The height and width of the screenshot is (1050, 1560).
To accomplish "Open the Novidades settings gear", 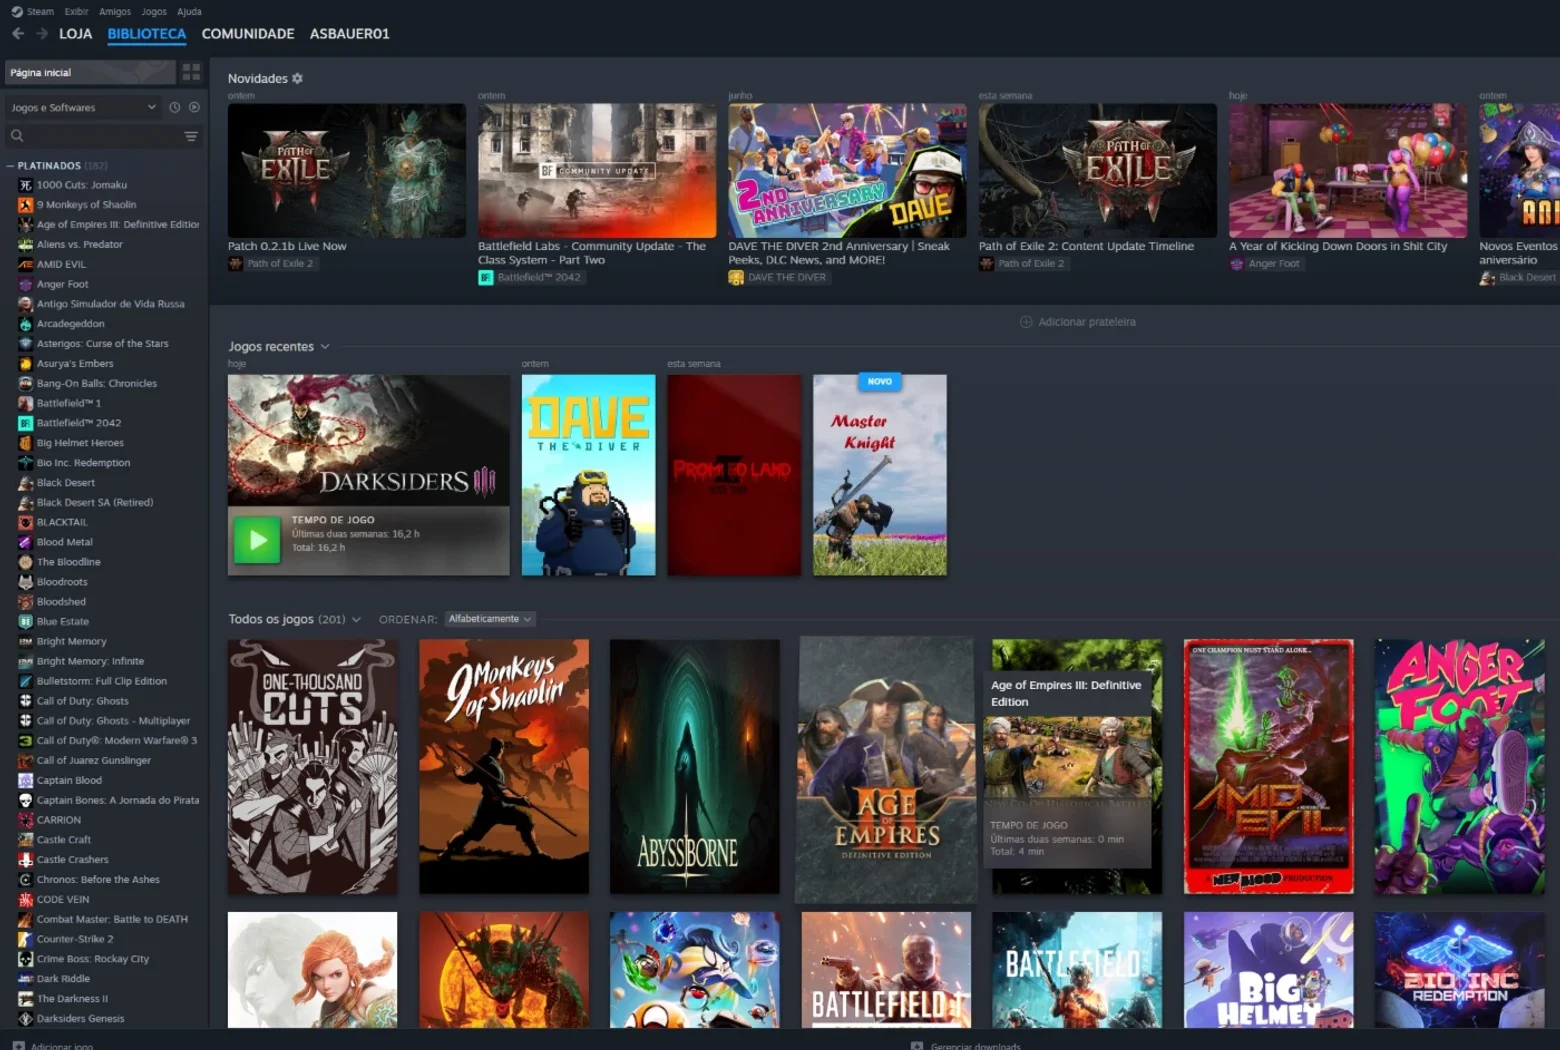I will (297, 78).
